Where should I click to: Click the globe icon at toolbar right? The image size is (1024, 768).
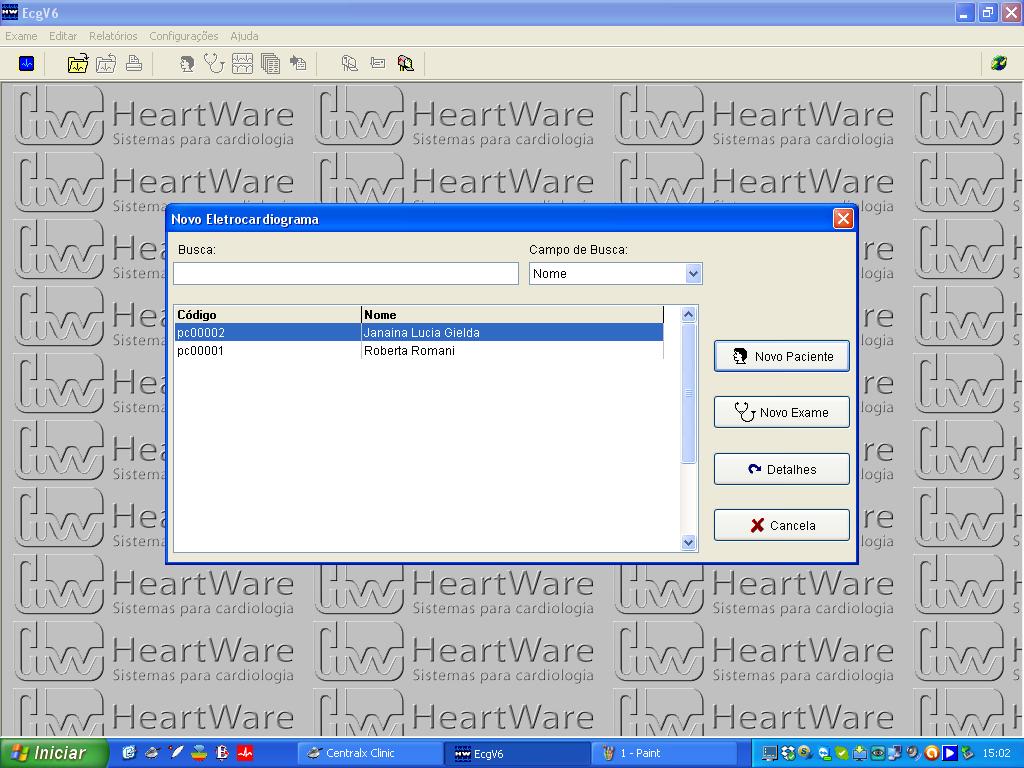click(x=999, y=63)
